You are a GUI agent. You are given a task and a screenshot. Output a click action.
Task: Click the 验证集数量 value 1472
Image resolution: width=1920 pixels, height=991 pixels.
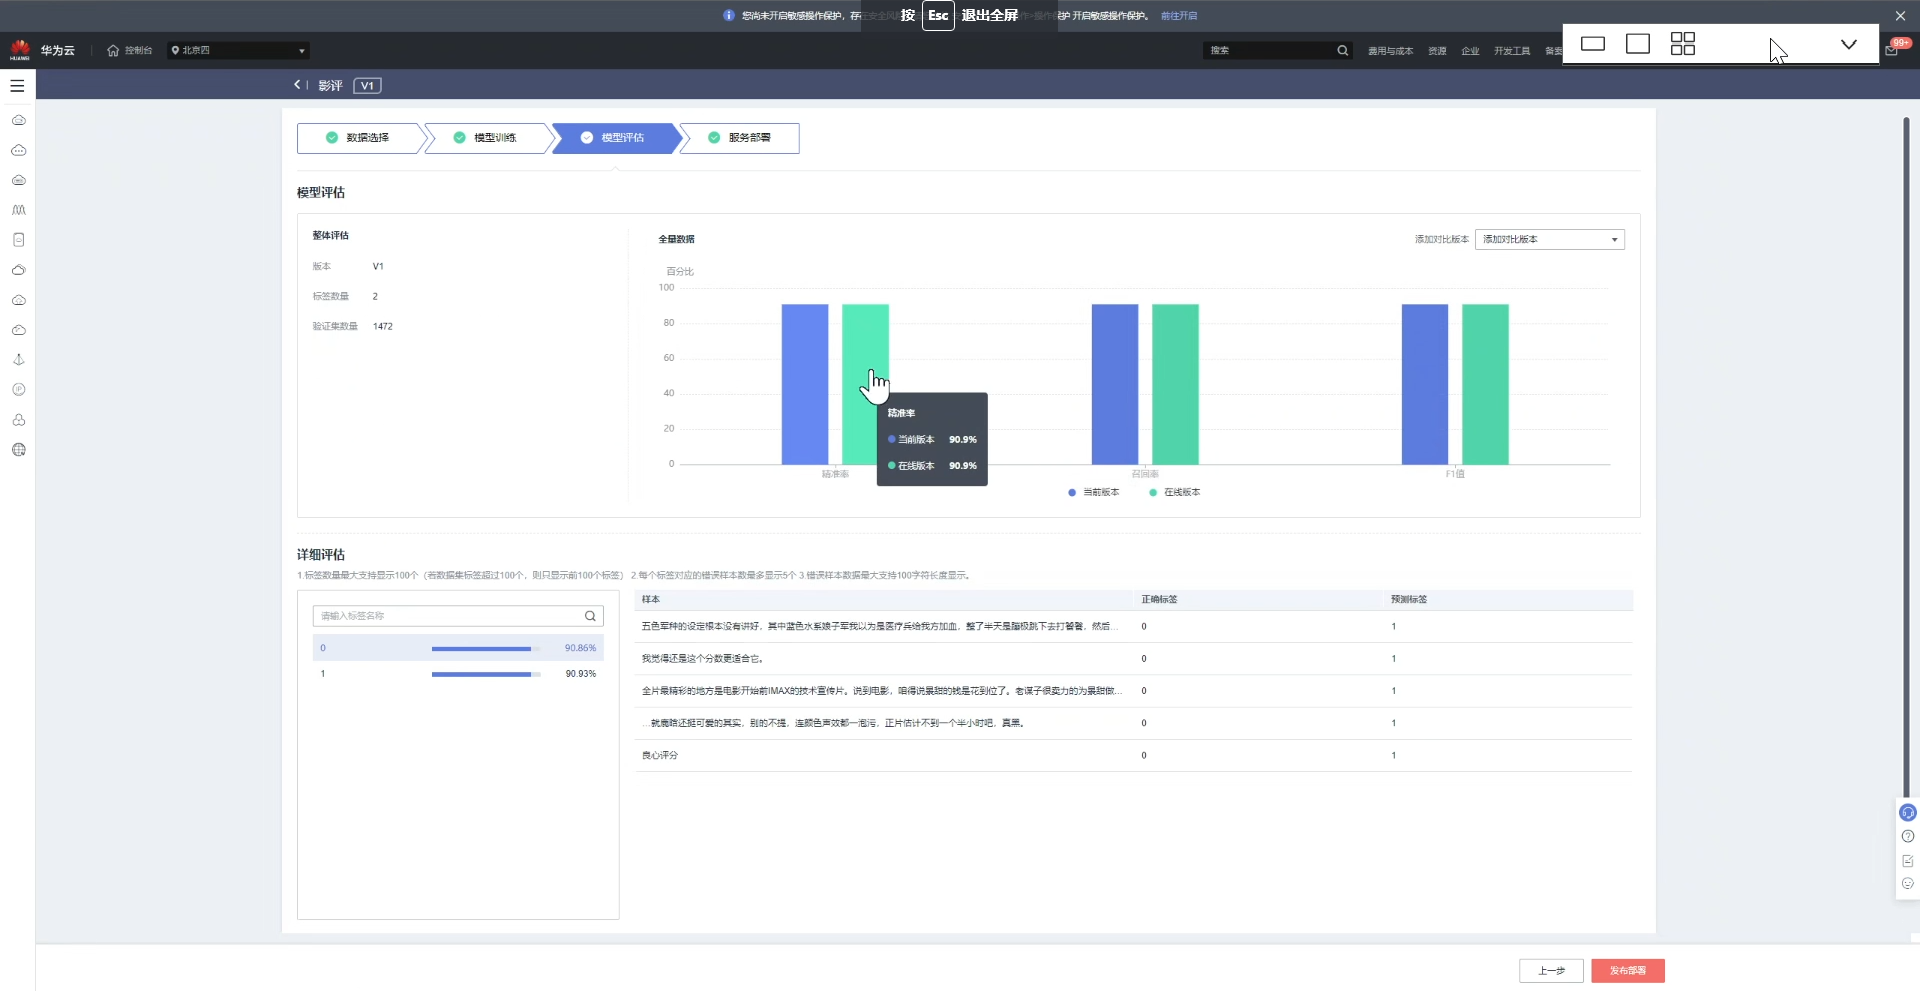(383, 327)
